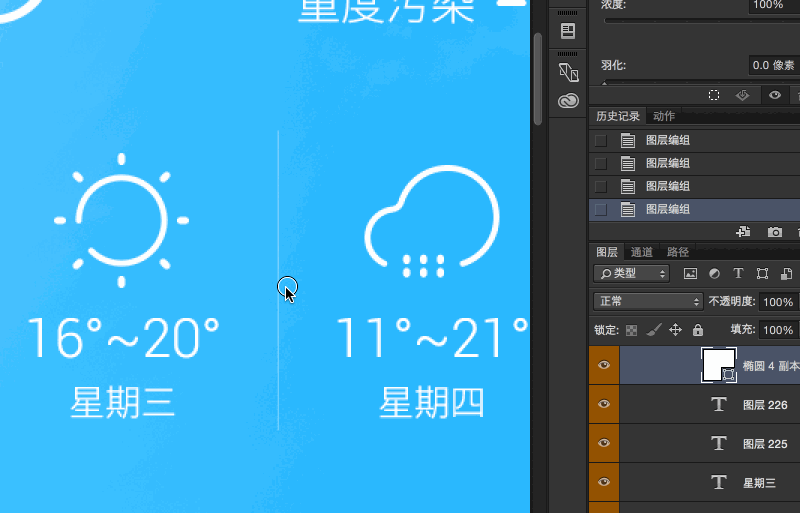Set history brush source for third 图层编组 state
The width and height of the screenshot is (800, 513).
[601, 186]
